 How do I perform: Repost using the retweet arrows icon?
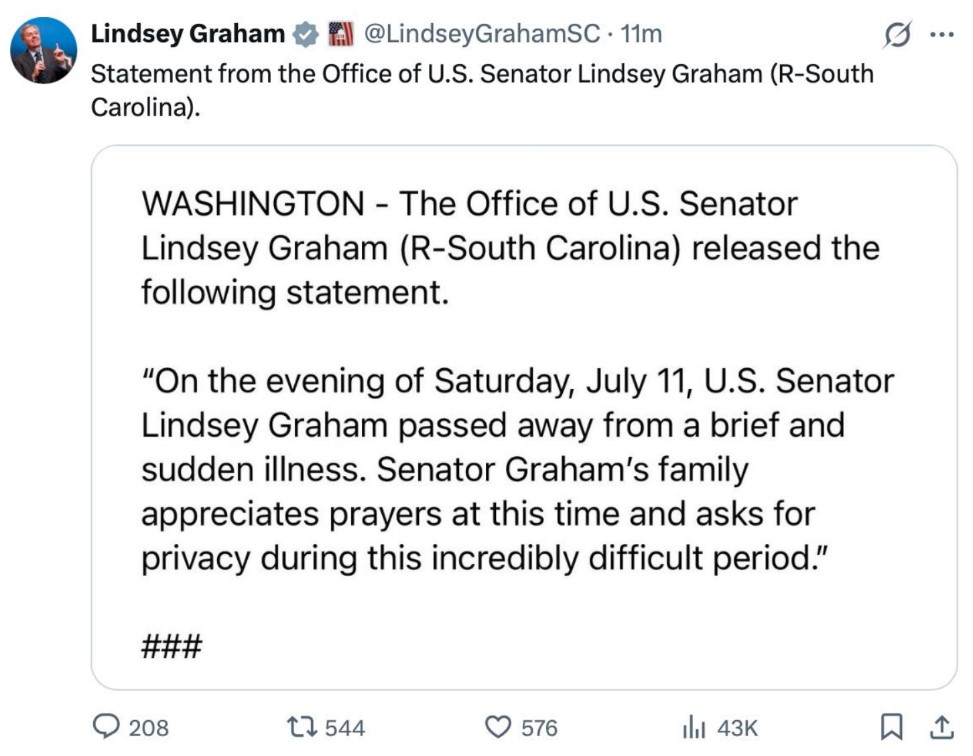point(302,727)
